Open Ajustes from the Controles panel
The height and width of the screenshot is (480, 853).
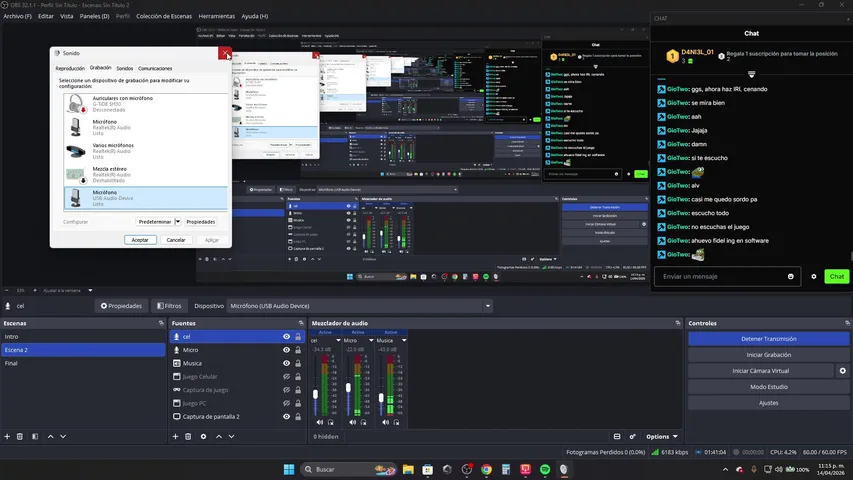click(769, 403)
